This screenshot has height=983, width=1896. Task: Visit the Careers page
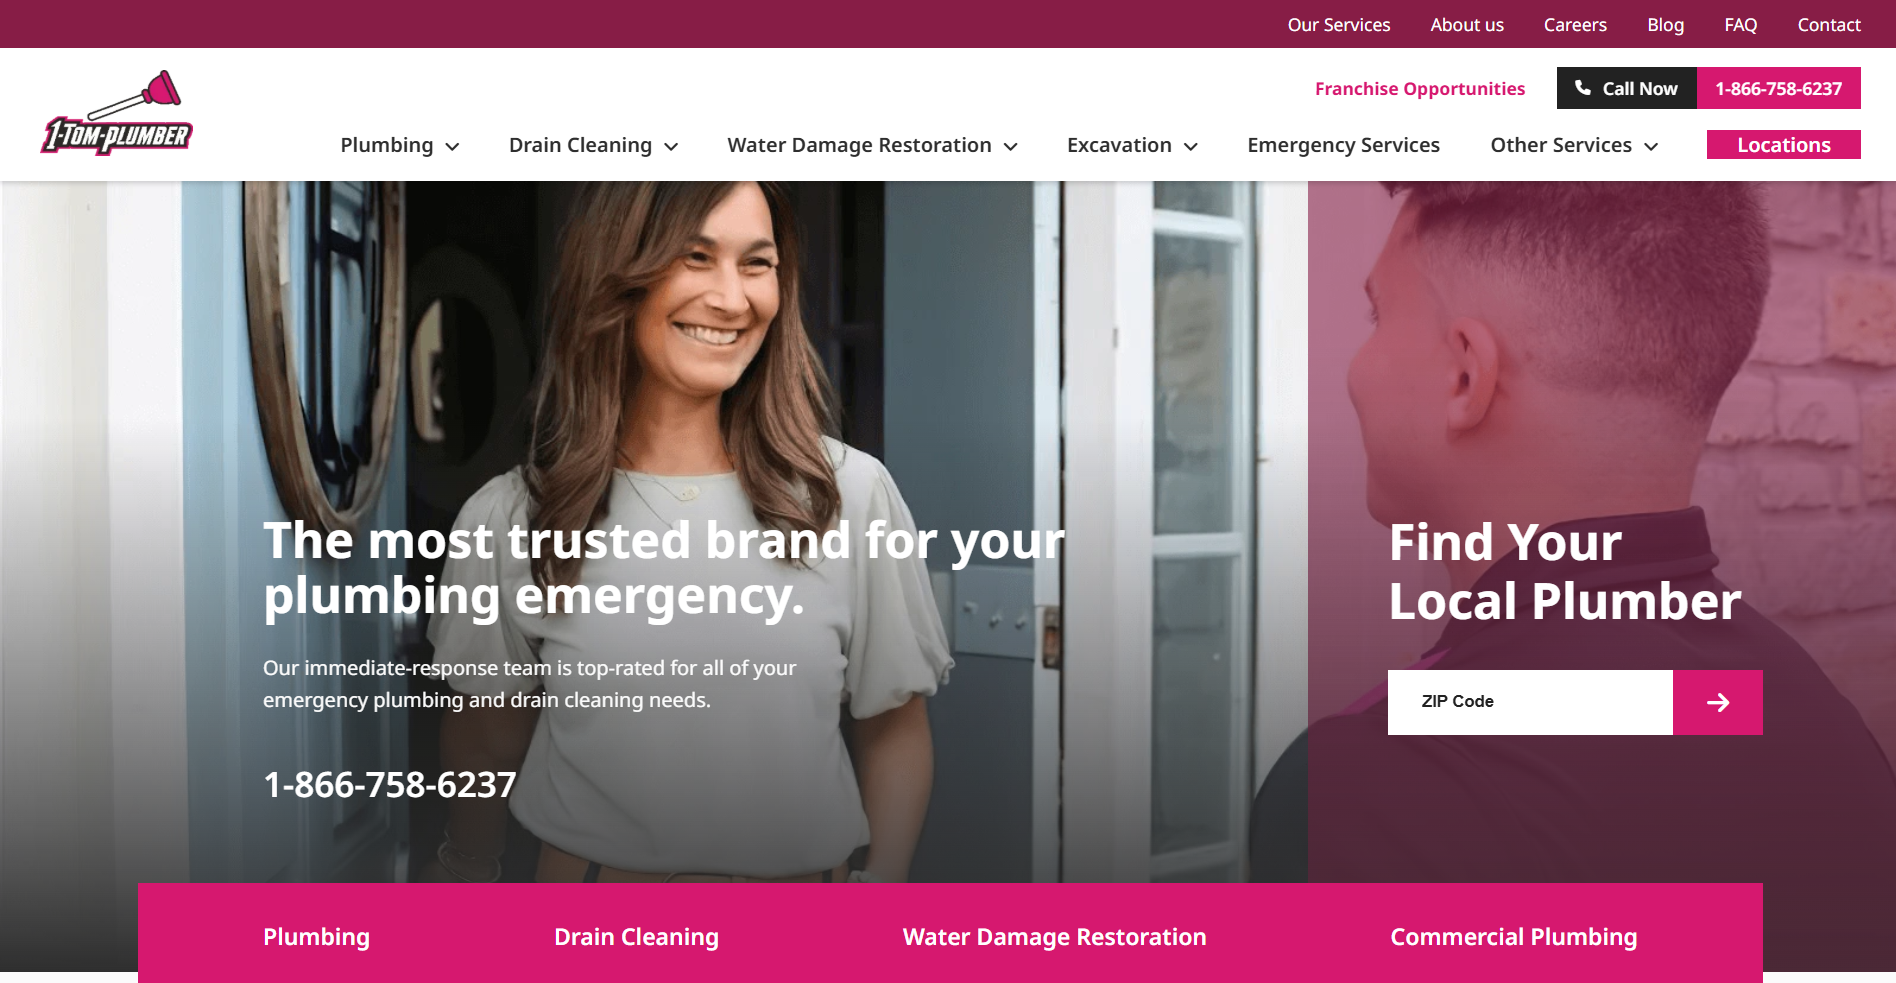pyautogui.click(x=1575, y=25)
